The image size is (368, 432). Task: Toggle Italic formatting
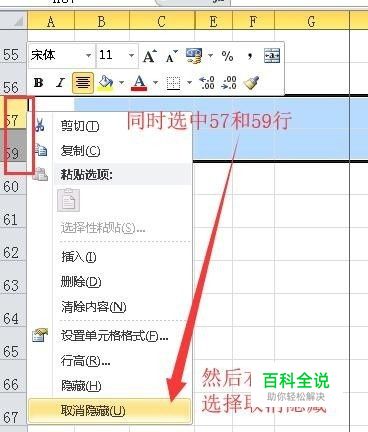point(60,82)
